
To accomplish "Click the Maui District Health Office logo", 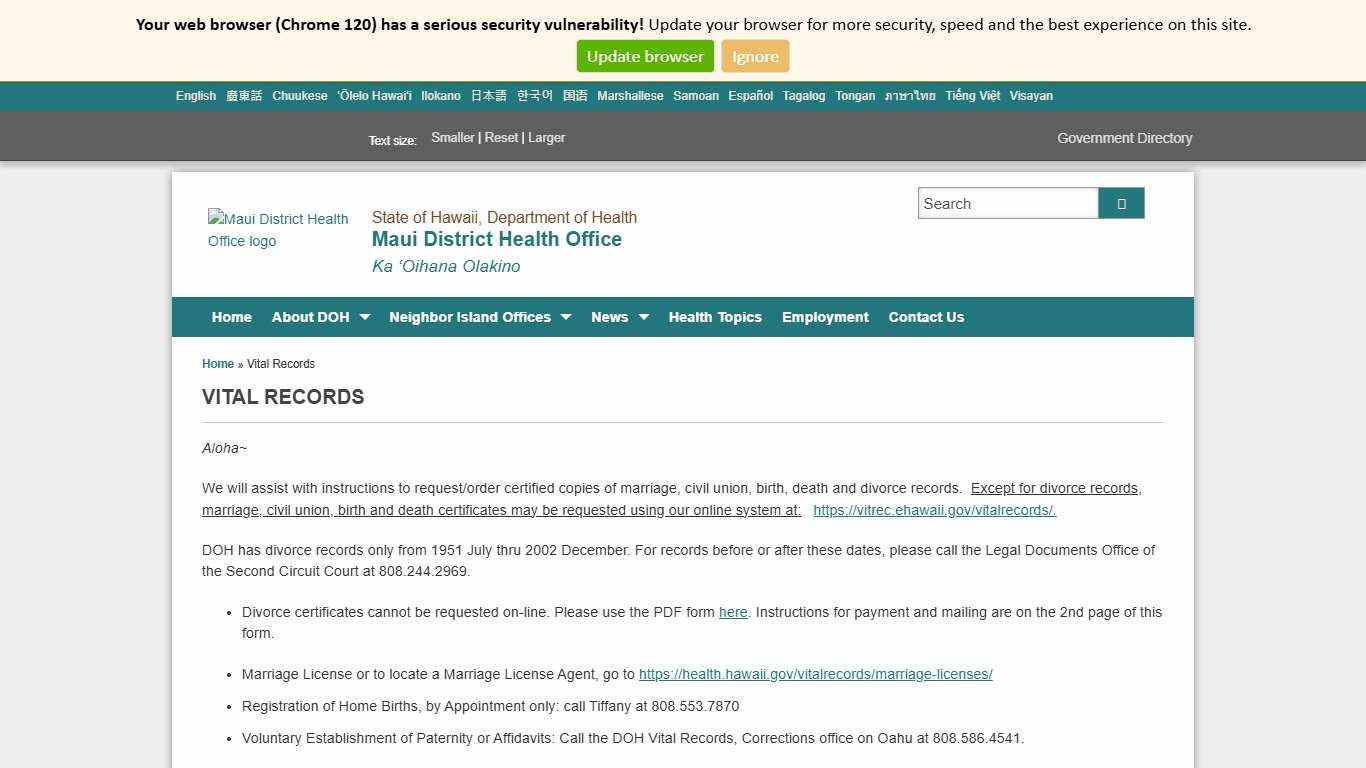I will click(x=278, y=230).
